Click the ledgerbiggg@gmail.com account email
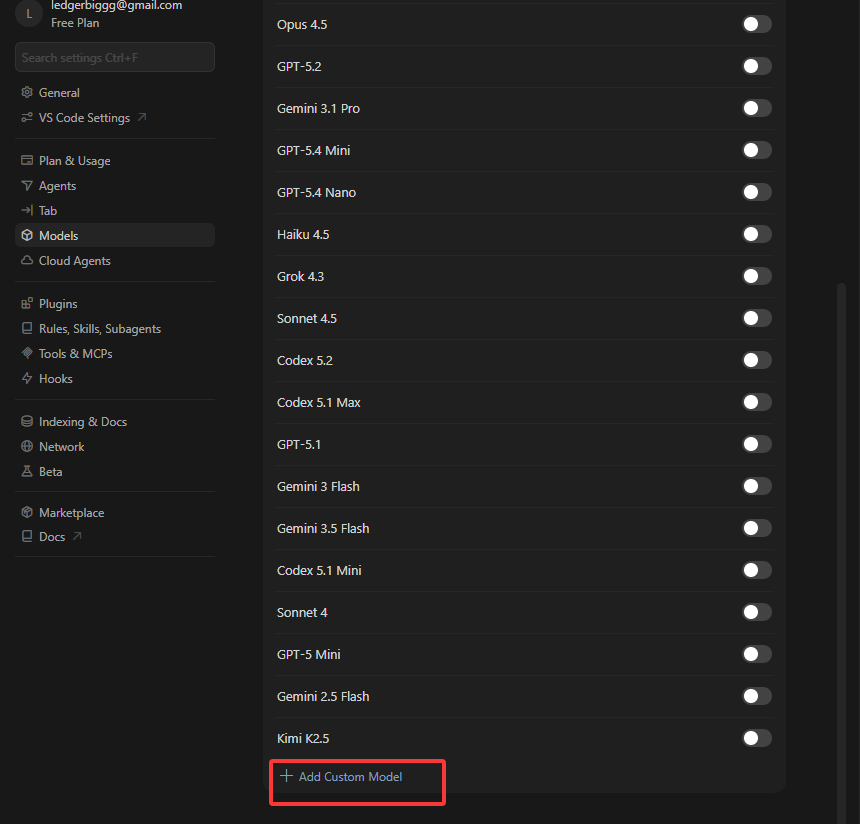 coord(116,5)
